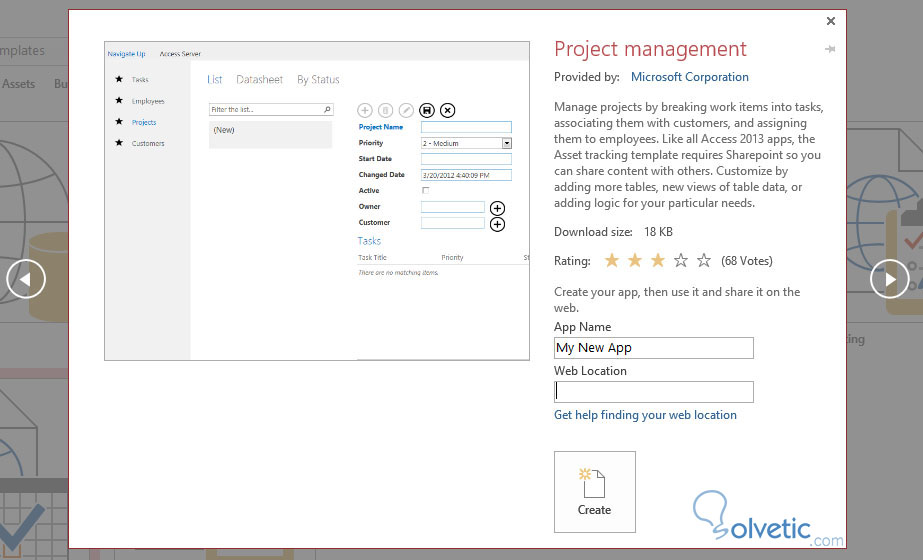Go to the next template preview
Image resolution: width=923 pixels, height=560 pixels.
pos(889,279)
